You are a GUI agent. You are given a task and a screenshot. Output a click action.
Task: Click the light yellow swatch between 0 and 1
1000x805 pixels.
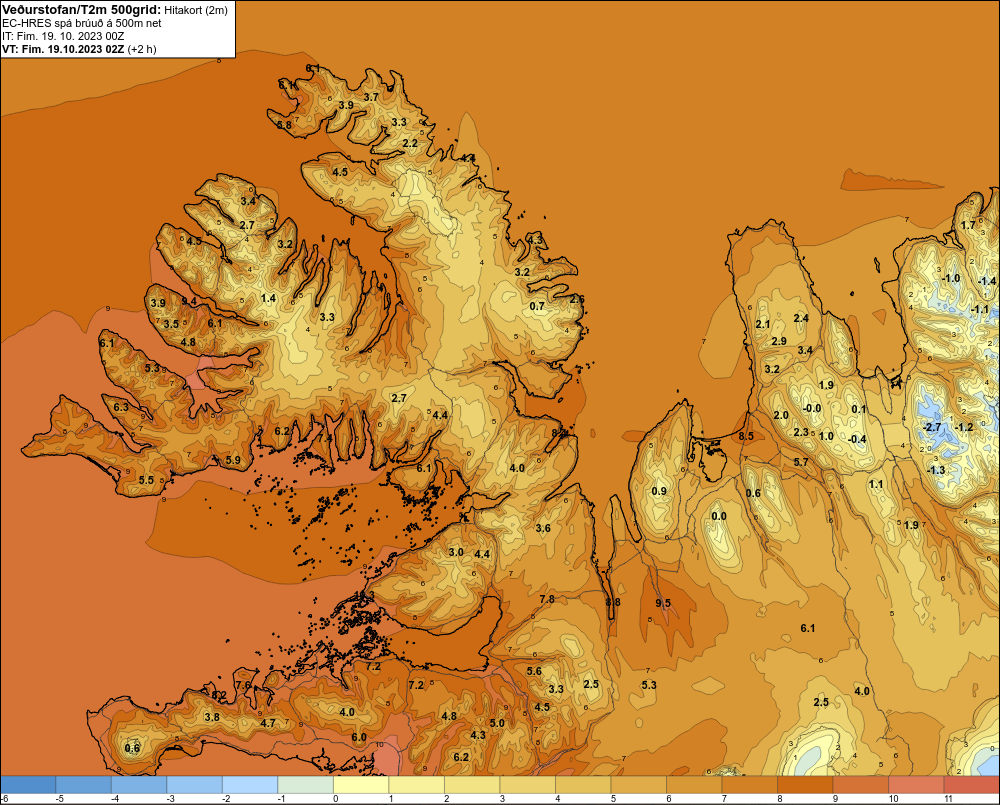[x=361, y=784]
